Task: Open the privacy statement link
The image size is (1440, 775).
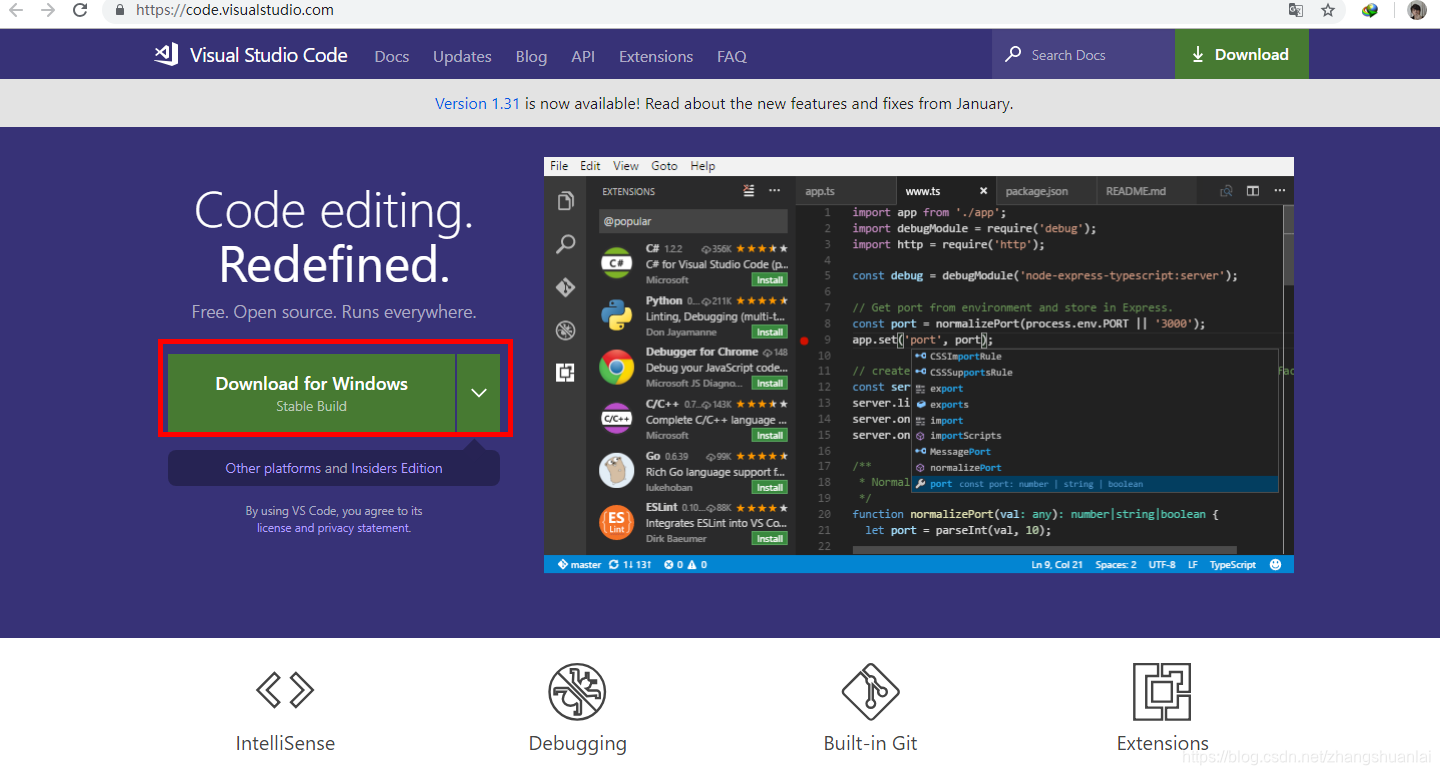Action: (x=364, y=528)
